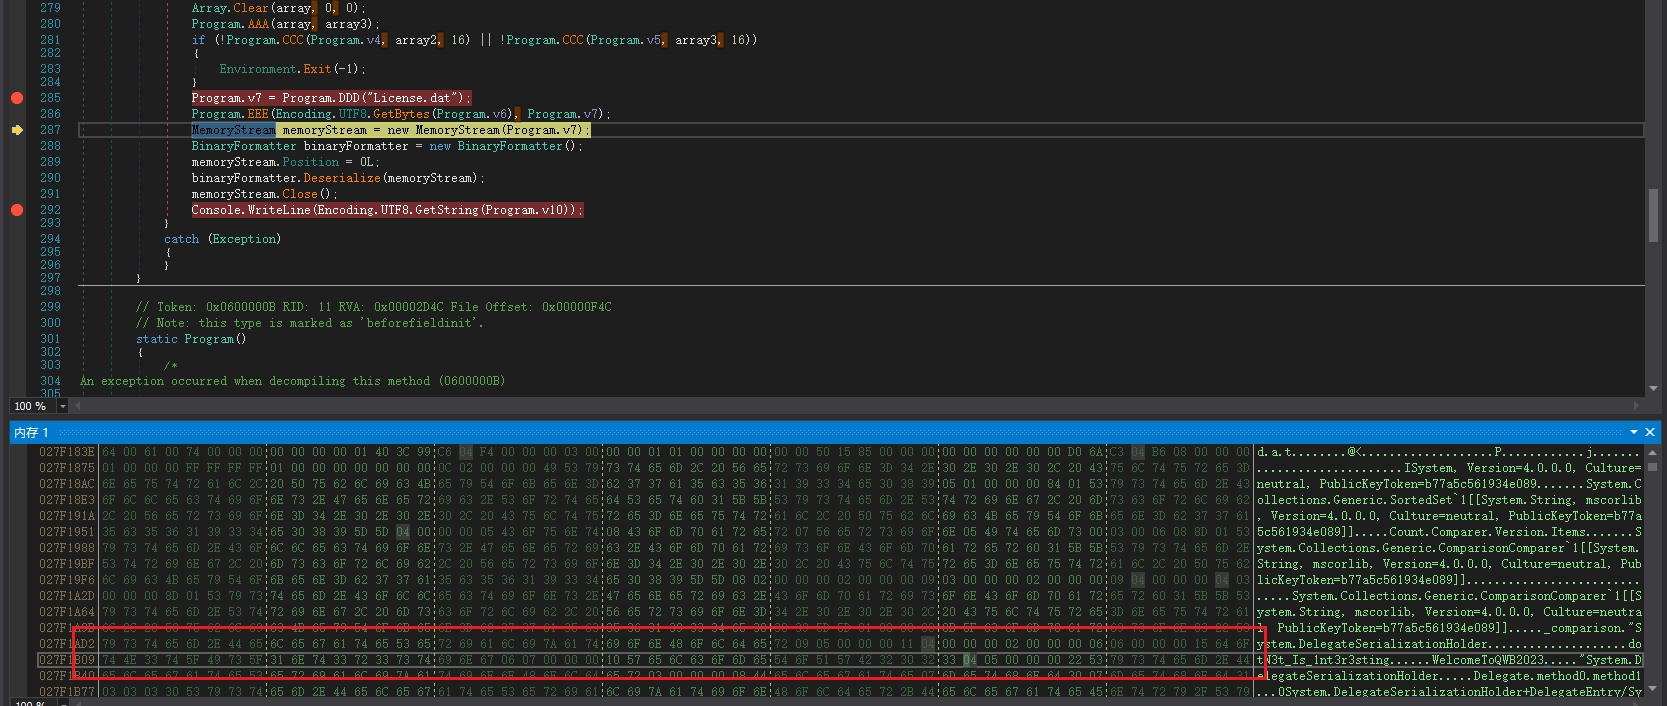Close the 内存 1 memory panel
This screenshot has width=1667, height=706.
click(1650, 432)
